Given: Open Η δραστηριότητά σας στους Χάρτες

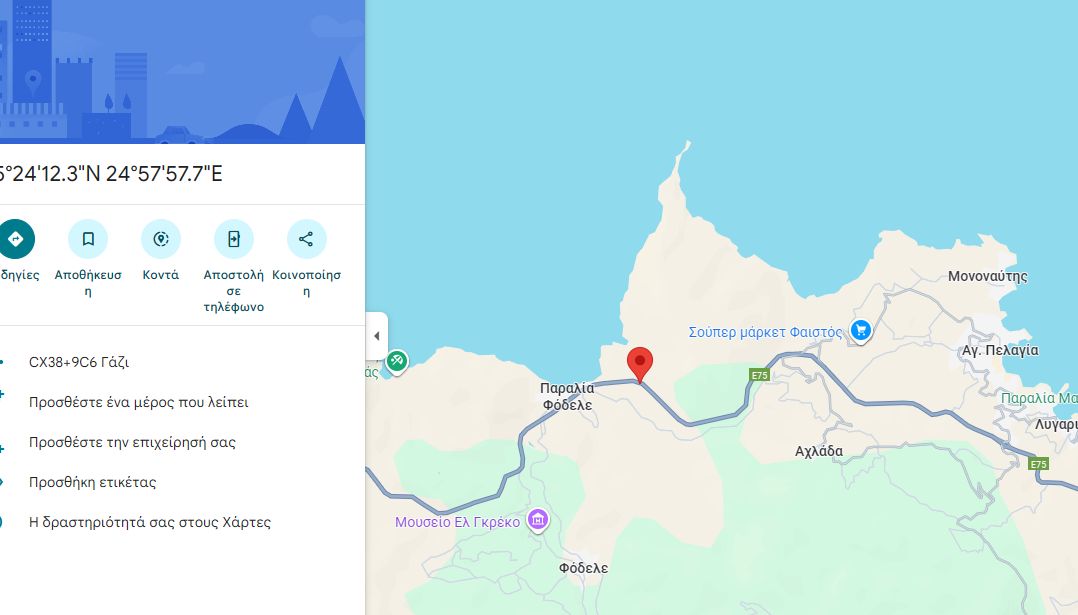Looking at the screenshot, I should pos(149,522).
